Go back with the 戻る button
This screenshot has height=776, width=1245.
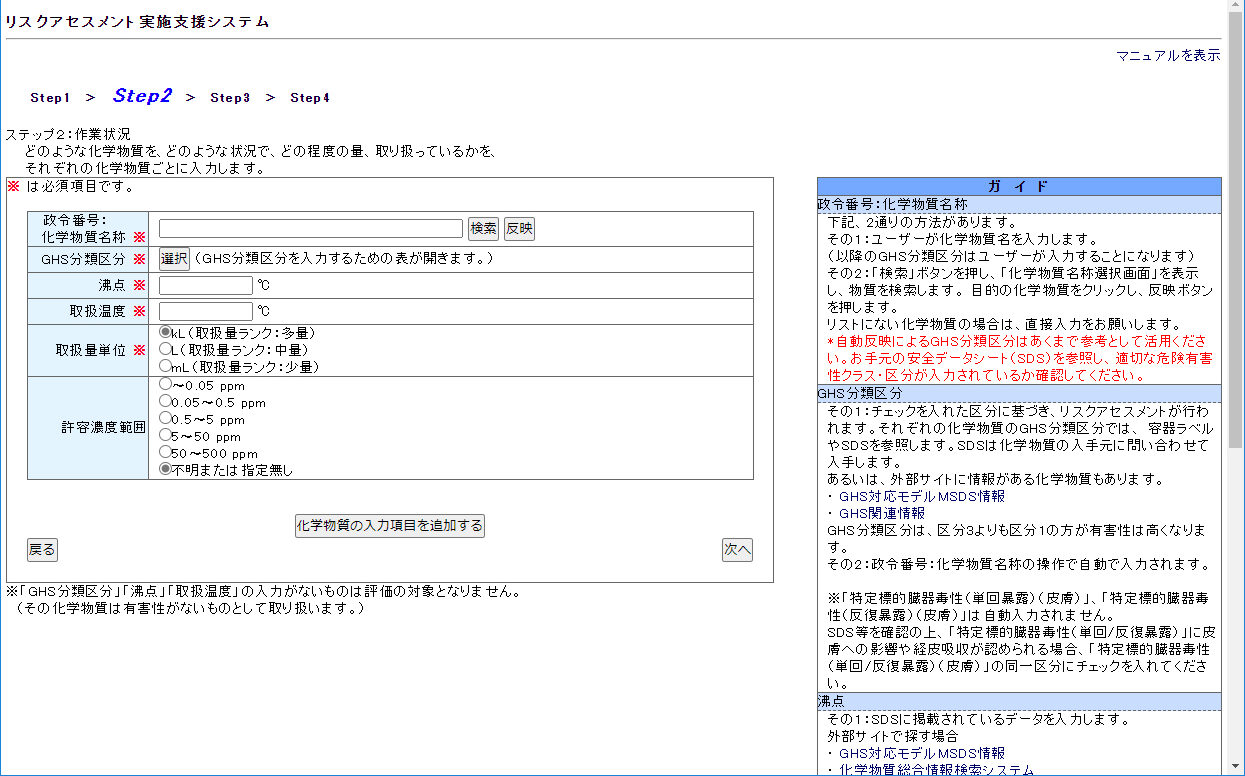point(41,550)
